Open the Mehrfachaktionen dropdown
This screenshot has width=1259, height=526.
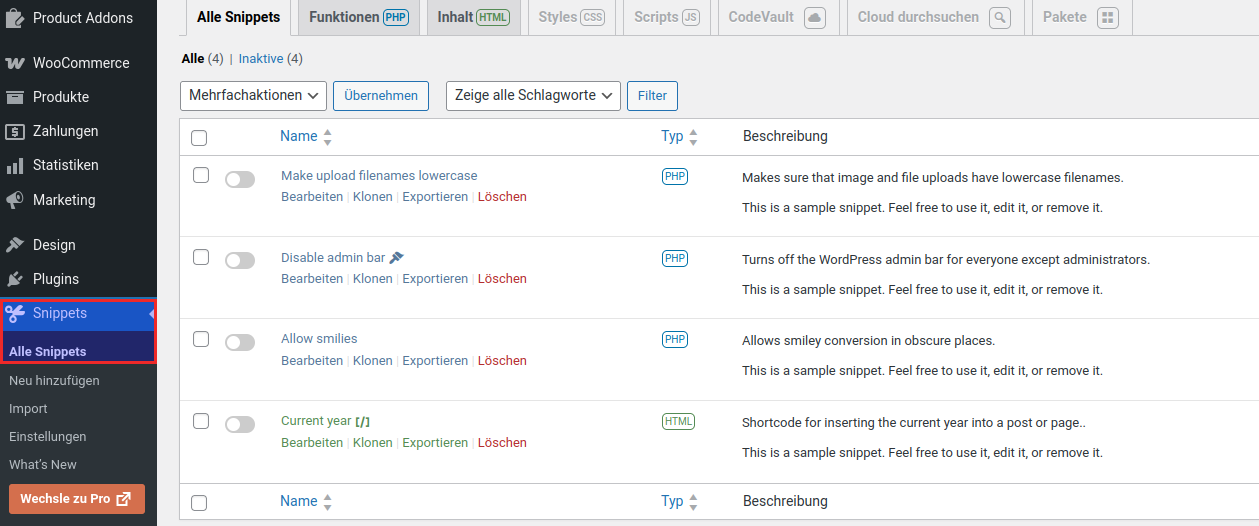tap(254, 95)
